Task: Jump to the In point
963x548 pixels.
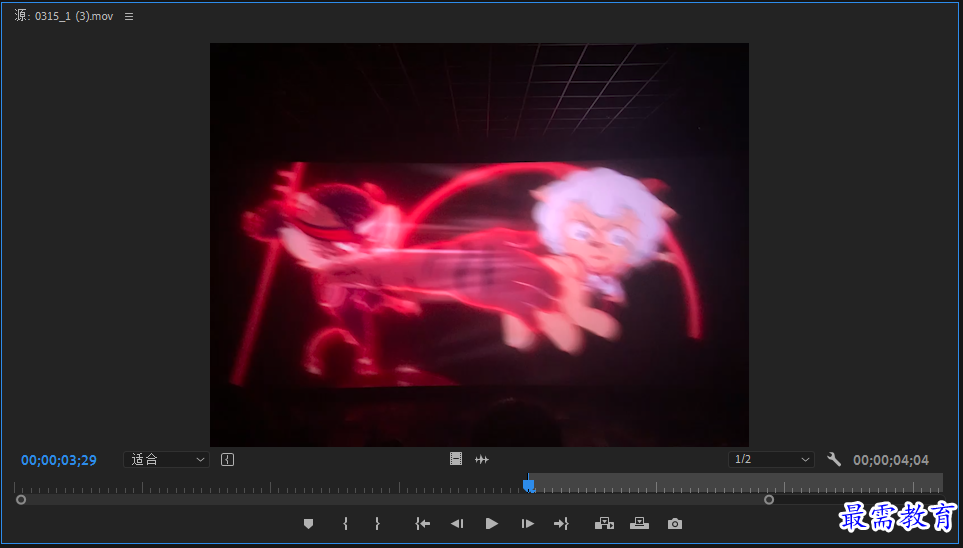Action: pyautogui.click(x=423, y=523)
